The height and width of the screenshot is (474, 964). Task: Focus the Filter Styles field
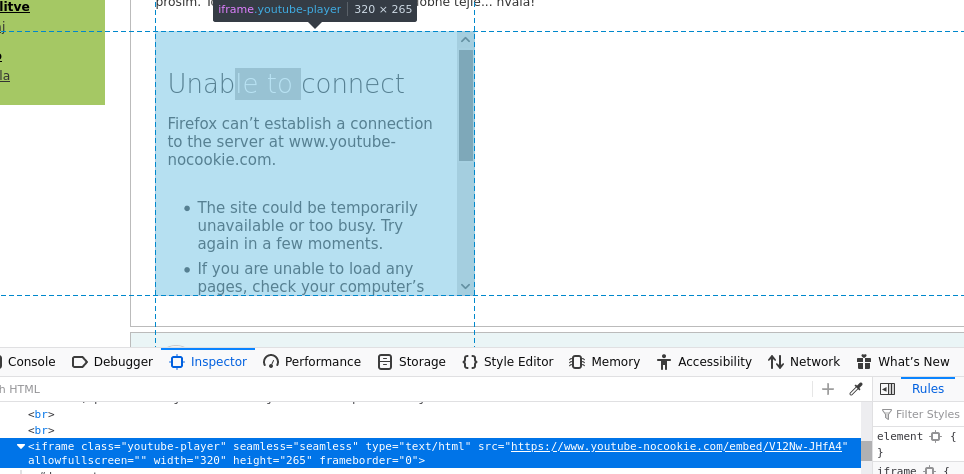click(921, 414)
